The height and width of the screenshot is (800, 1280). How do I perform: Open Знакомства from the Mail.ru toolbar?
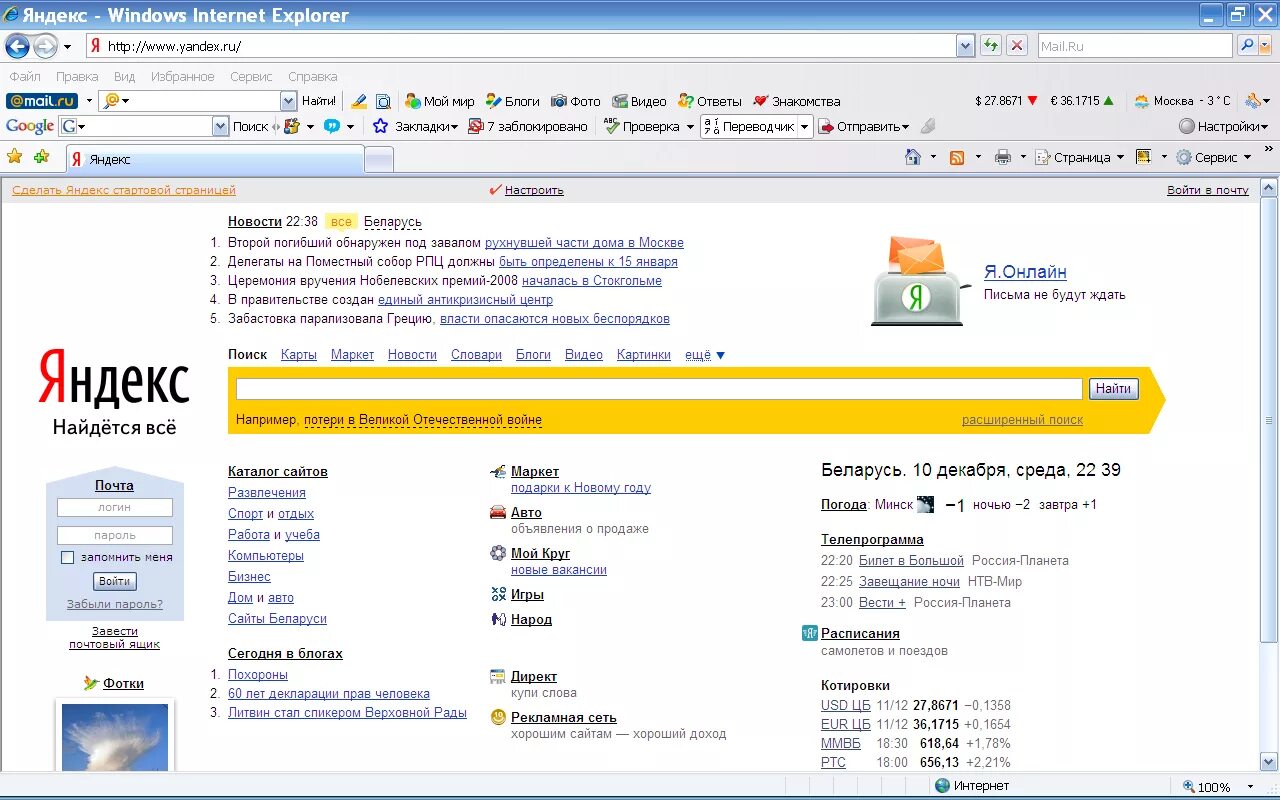[x=797, y=101]
